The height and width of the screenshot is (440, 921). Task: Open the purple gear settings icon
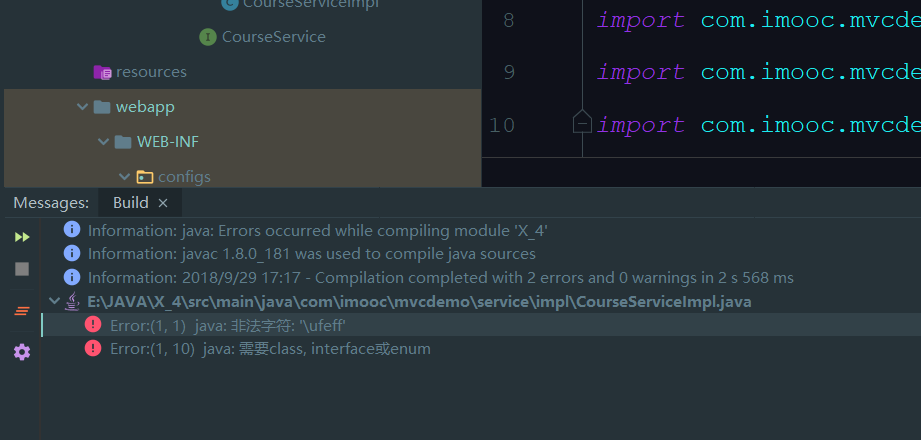click(21, 352)
